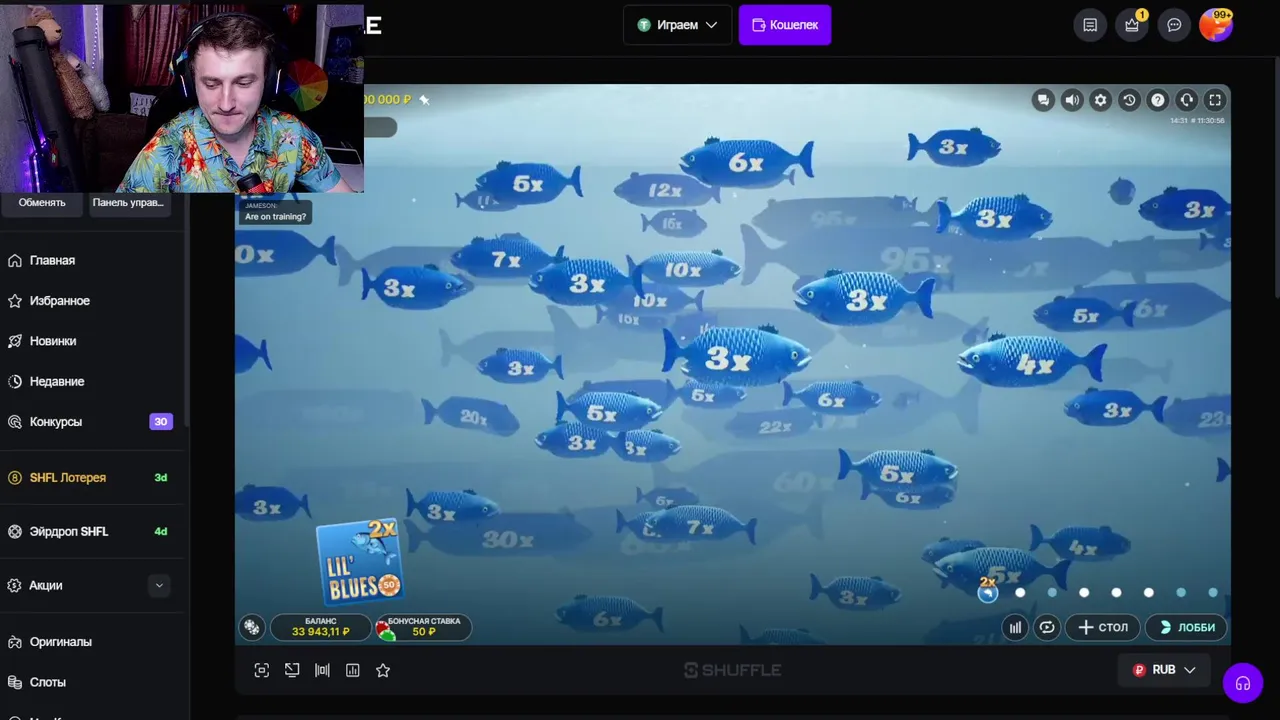Image resolution: width=1280 pixels, height=720 pixels.
Task: Open SHFL Лотерея
Action: point(67,477)
